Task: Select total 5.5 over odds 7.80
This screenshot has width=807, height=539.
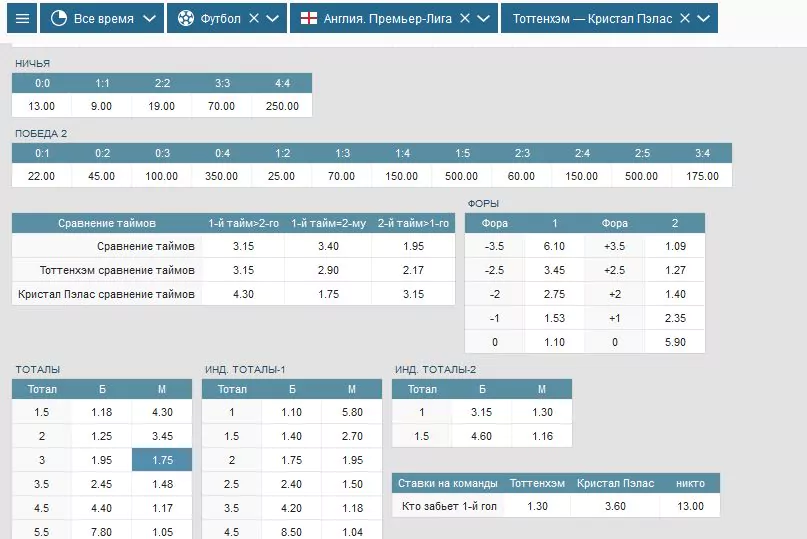Action: [x=101, y=532]
